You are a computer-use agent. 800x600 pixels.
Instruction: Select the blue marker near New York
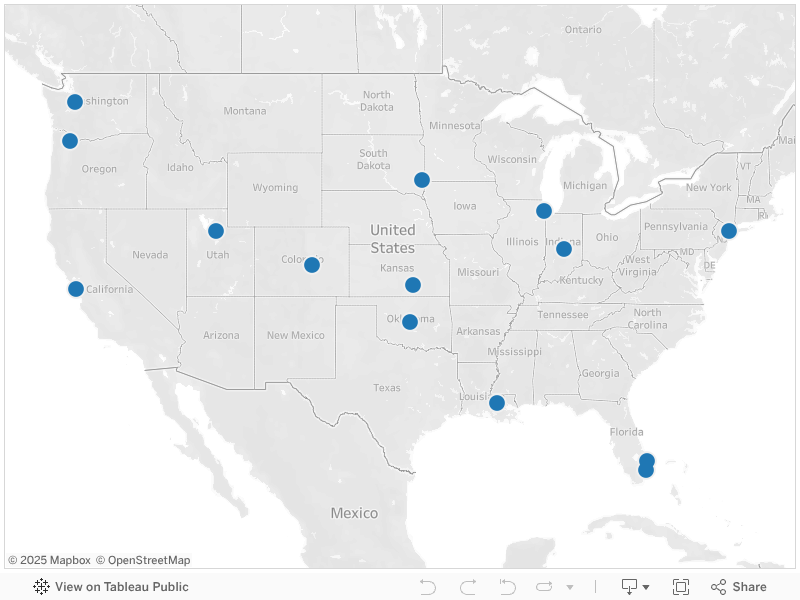click(x=729, y=231)
